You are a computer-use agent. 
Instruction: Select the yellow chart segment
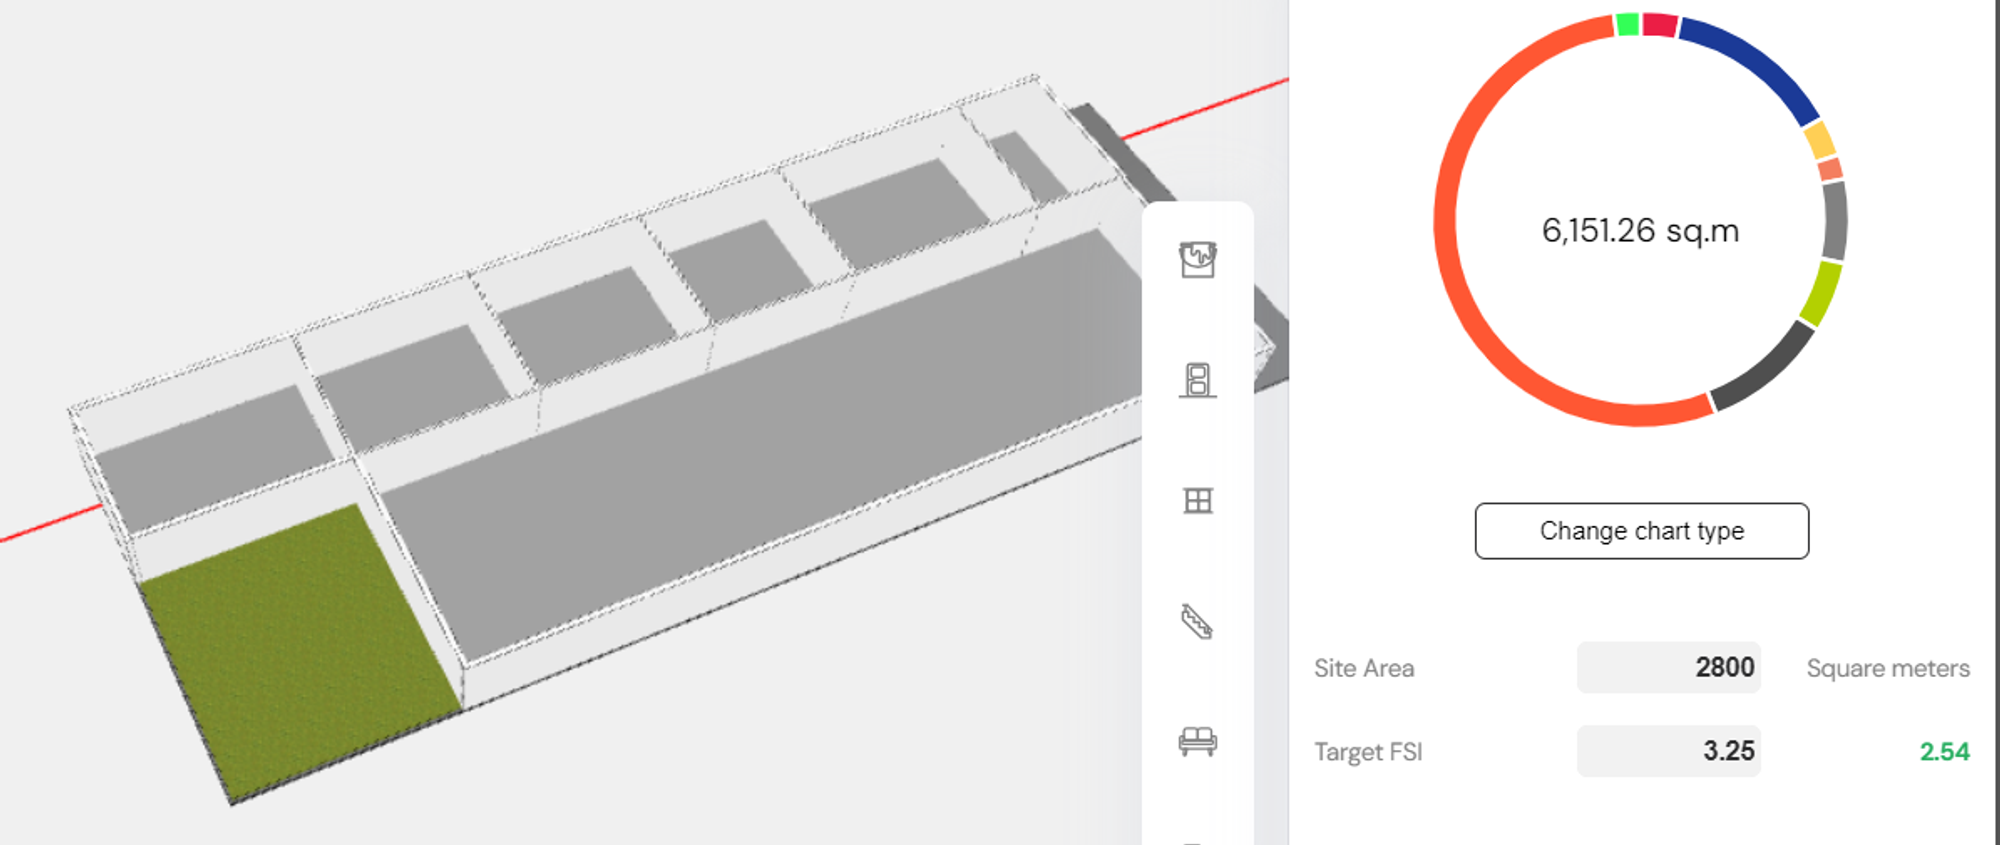[x=1821, y=140]
